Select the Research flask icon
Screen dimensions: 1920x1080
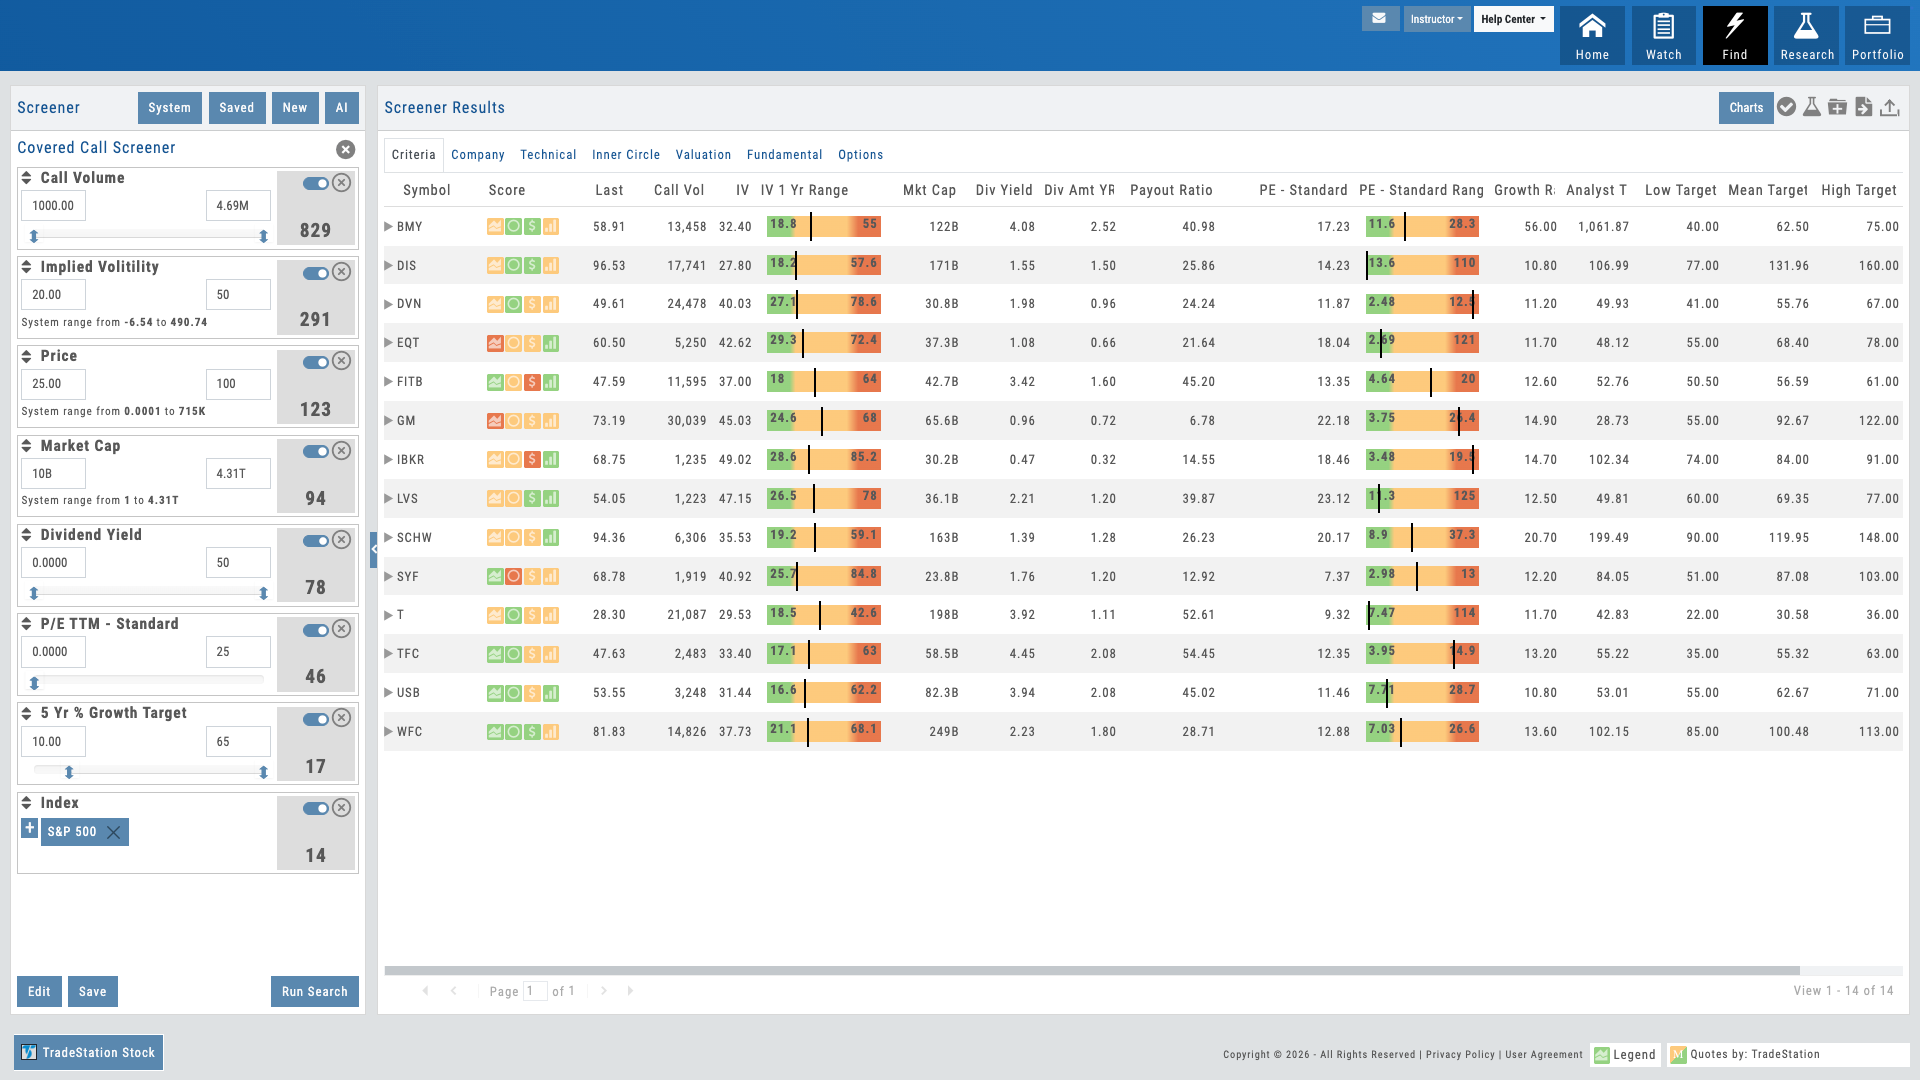pos(1806,35)
